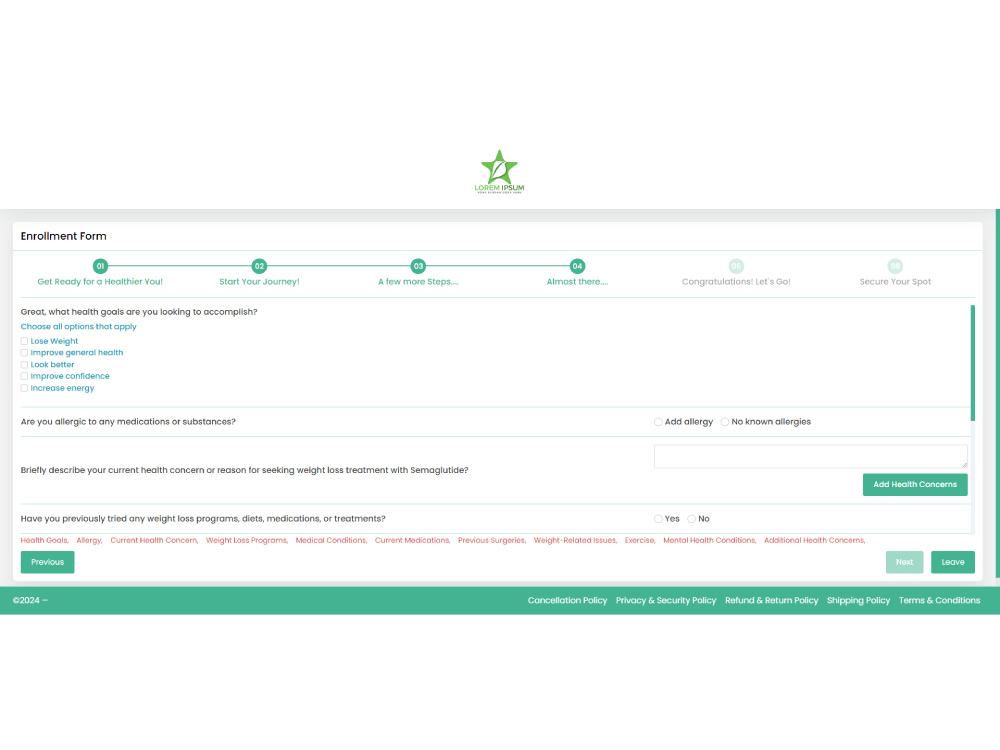The width and height of the screenshot is (1000, 750).
Task: Click the Semaglutide health concern question text
Action: tap(244, 470)
